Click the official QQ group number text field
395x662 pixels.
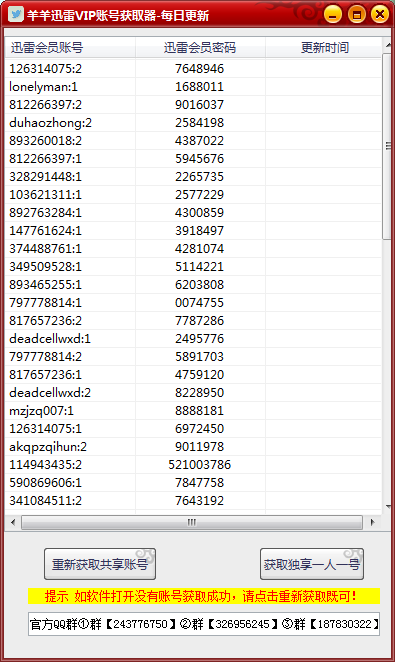click(204, 624)
